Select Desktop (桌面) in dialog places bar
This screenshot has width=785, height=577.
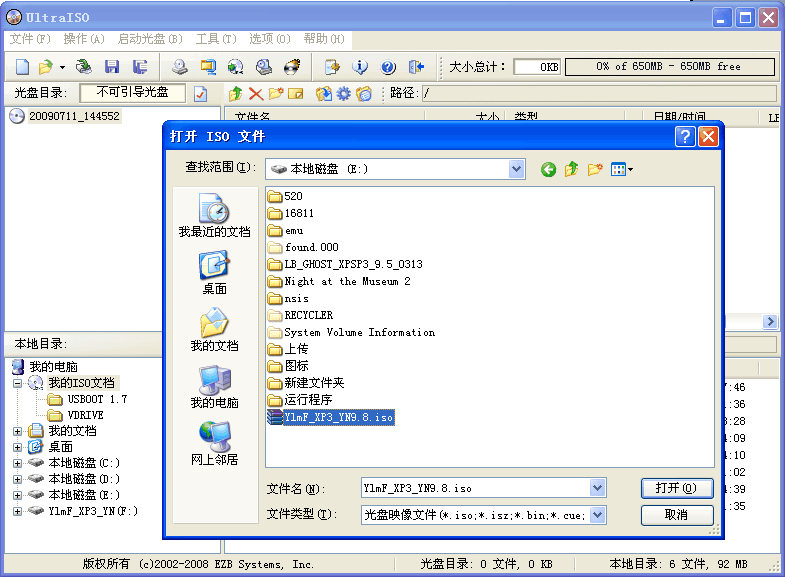pos(214,272)
